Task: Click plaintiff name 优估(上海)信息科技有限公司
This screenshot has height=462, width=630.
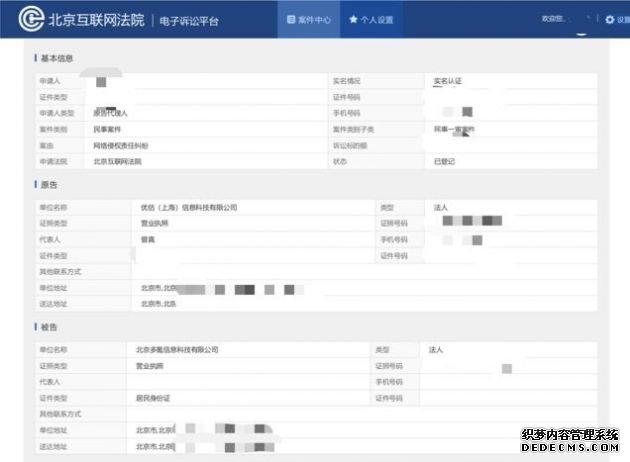Action: (x=190, y=207)
